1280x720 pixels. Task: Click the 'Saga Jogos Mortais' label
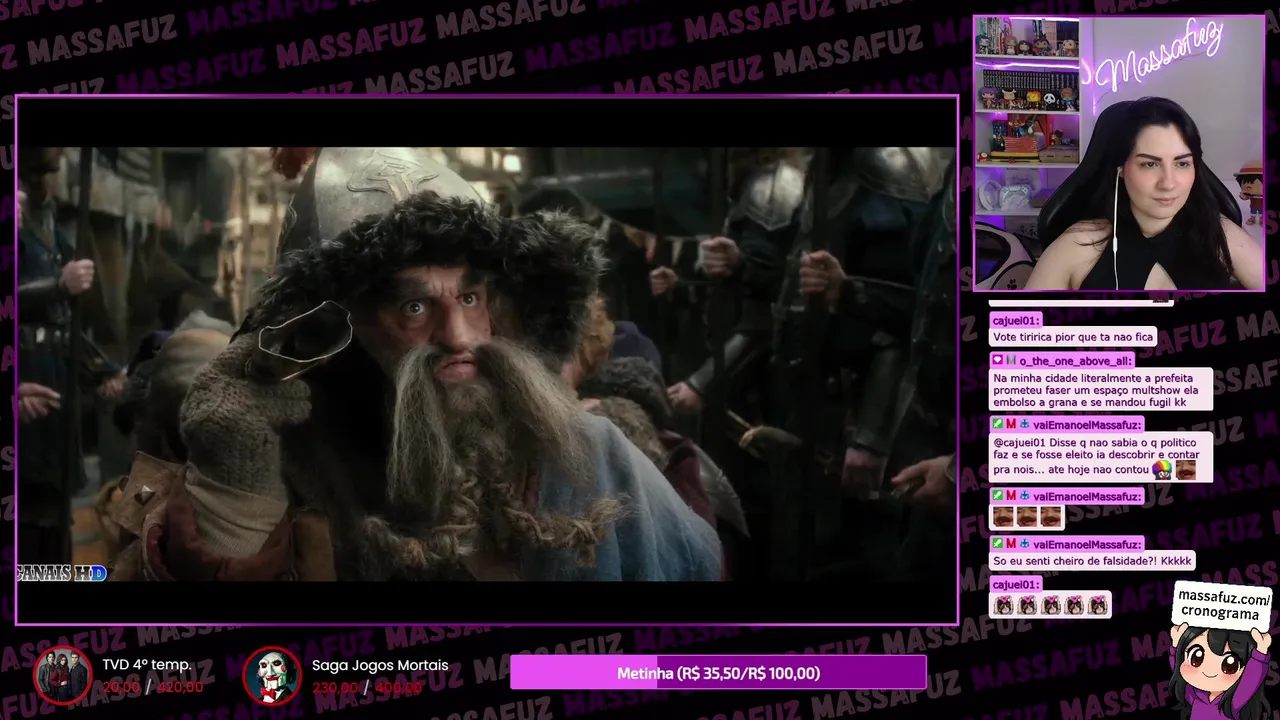coord(380,665)
